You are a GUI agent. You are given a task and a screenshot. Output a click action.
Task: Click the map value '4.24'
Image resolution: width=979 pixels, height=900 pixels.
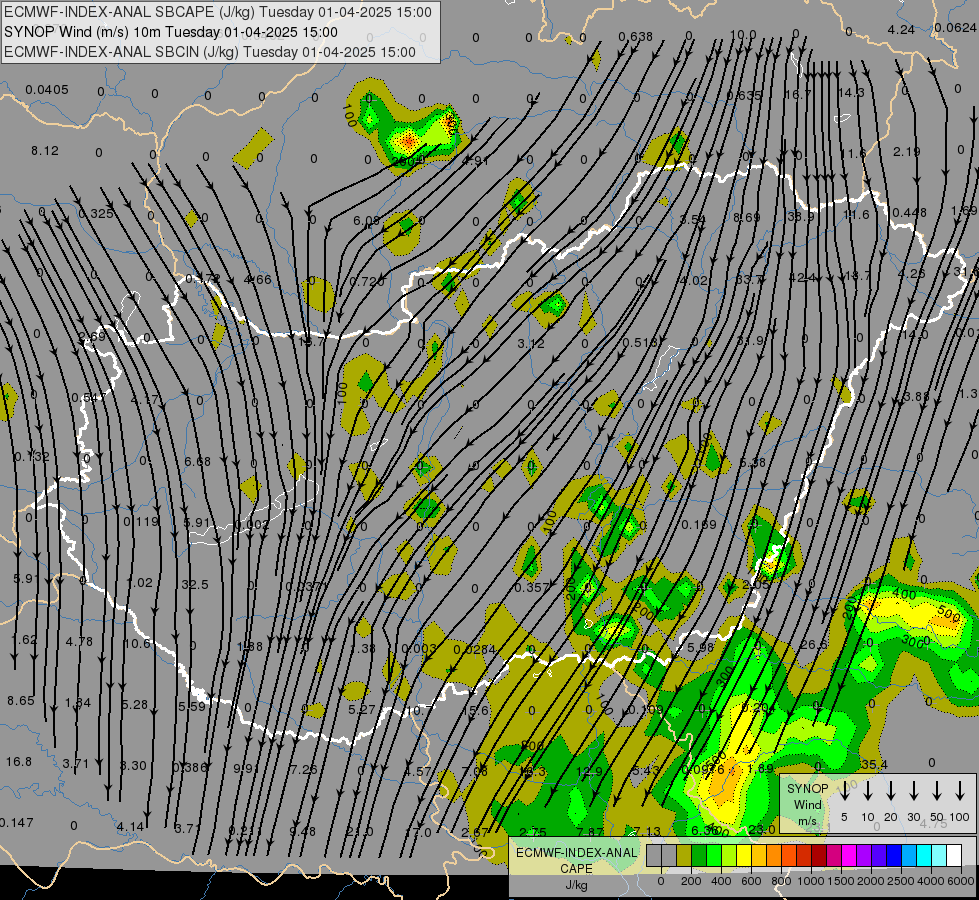[x=901, y=29]
